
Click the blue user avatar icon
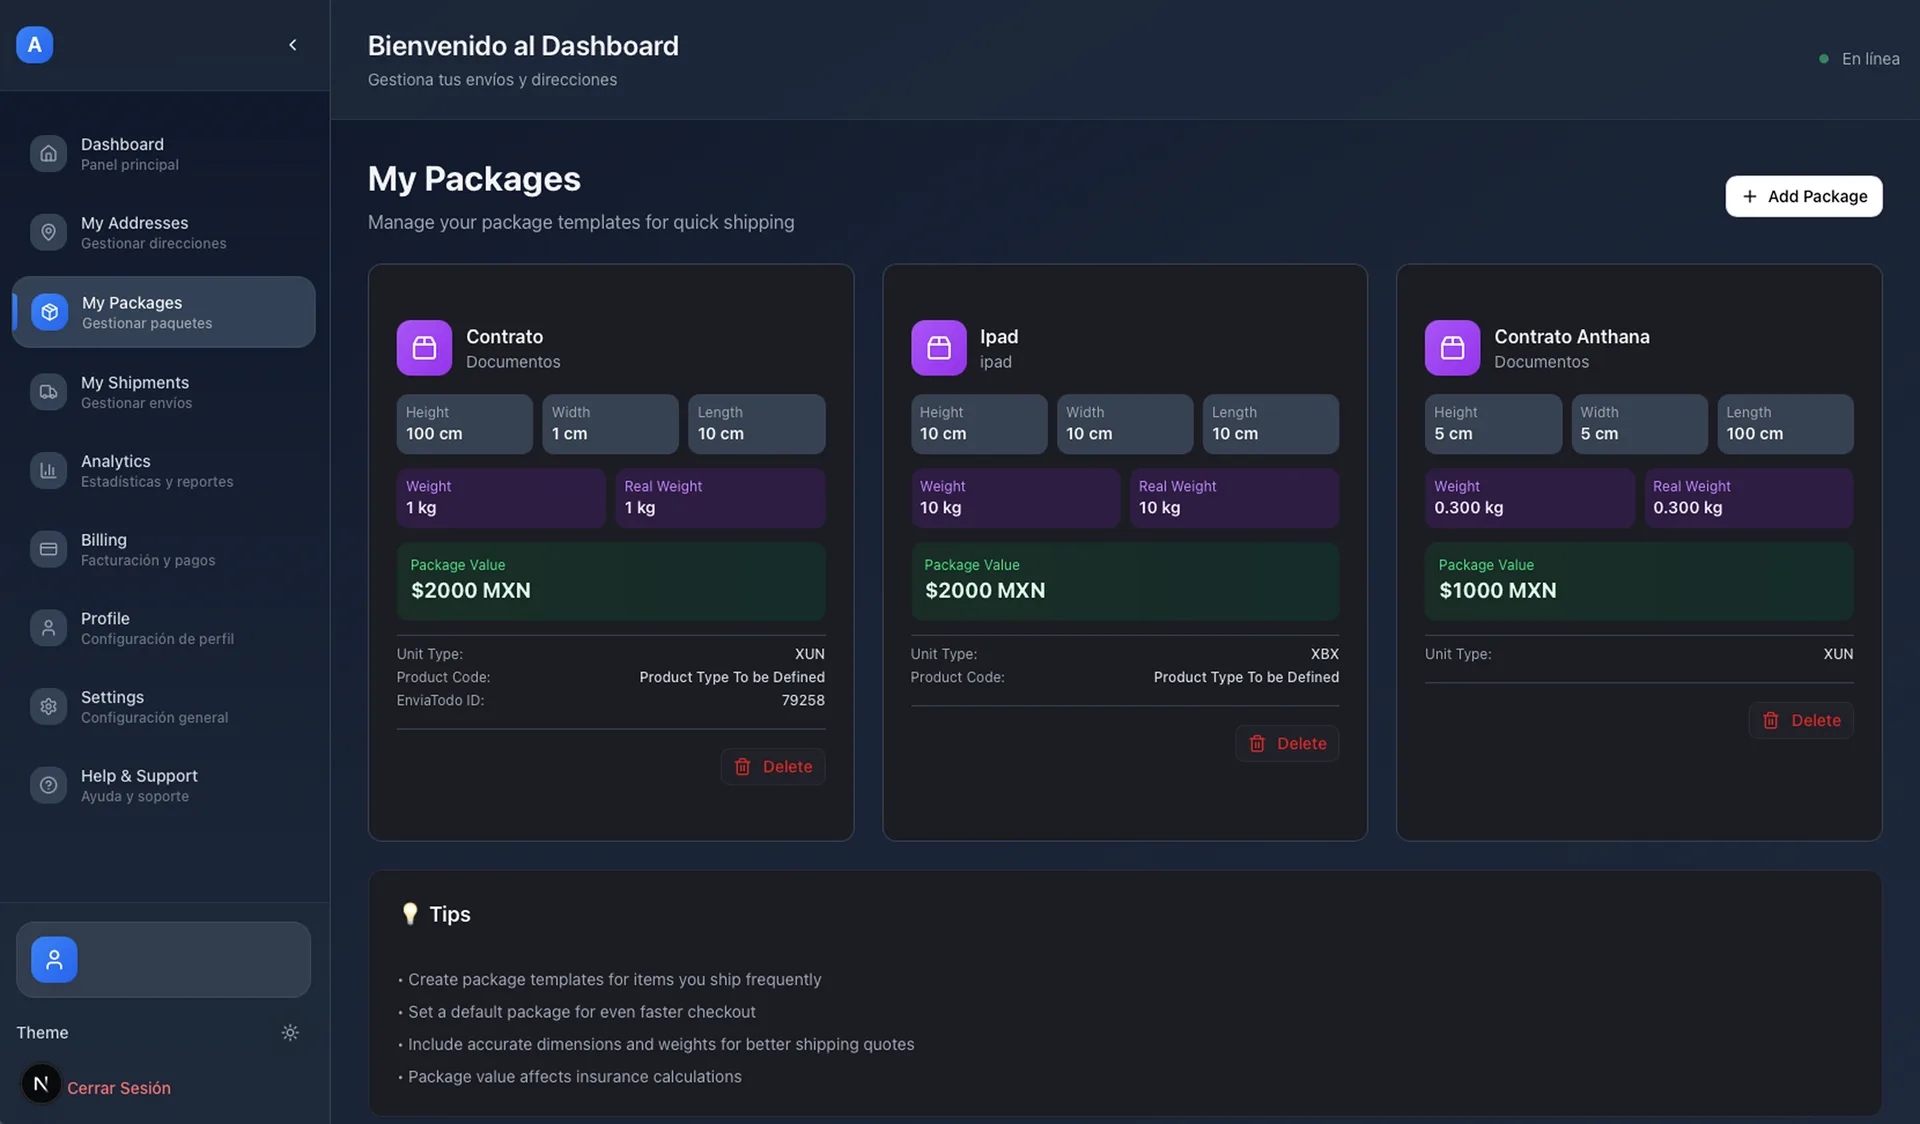coord(54,960)
